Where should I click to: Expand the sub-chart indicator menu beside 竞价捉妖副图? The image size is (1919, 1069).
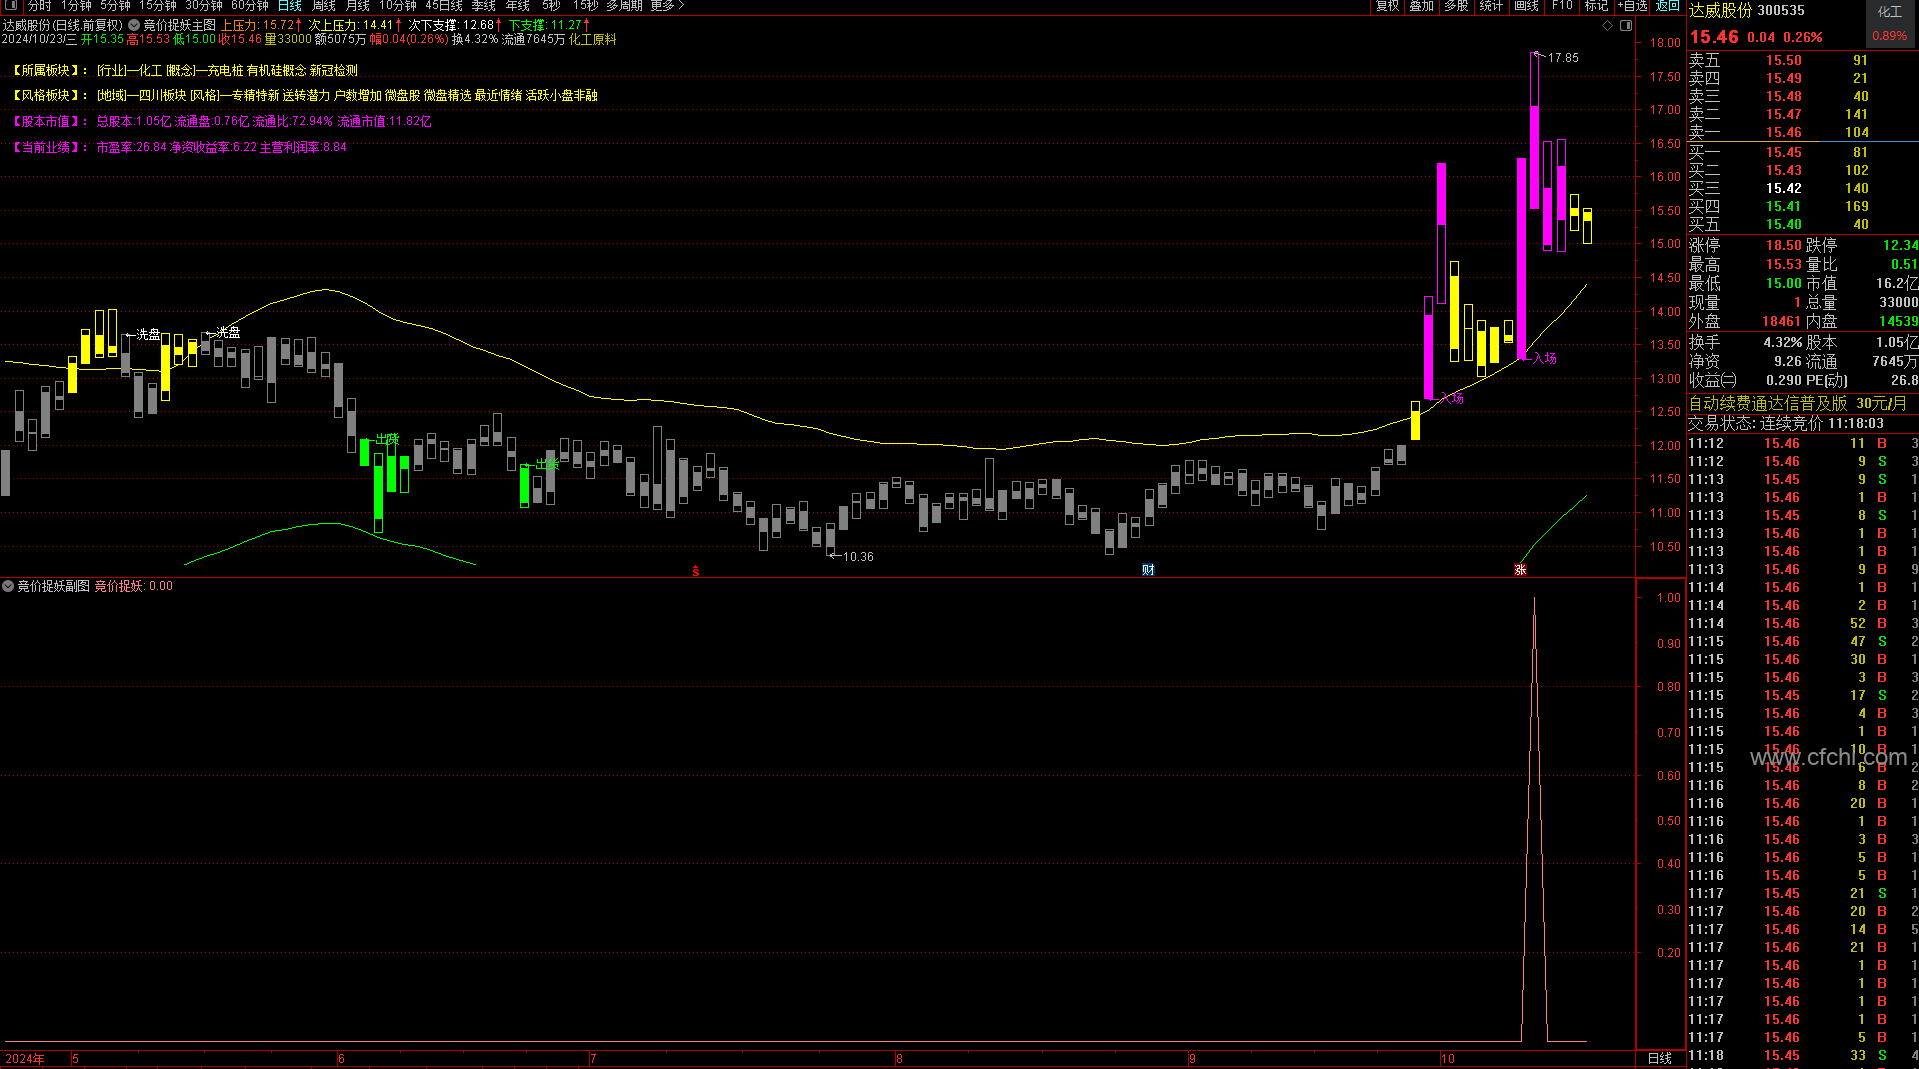coord(8,586)
